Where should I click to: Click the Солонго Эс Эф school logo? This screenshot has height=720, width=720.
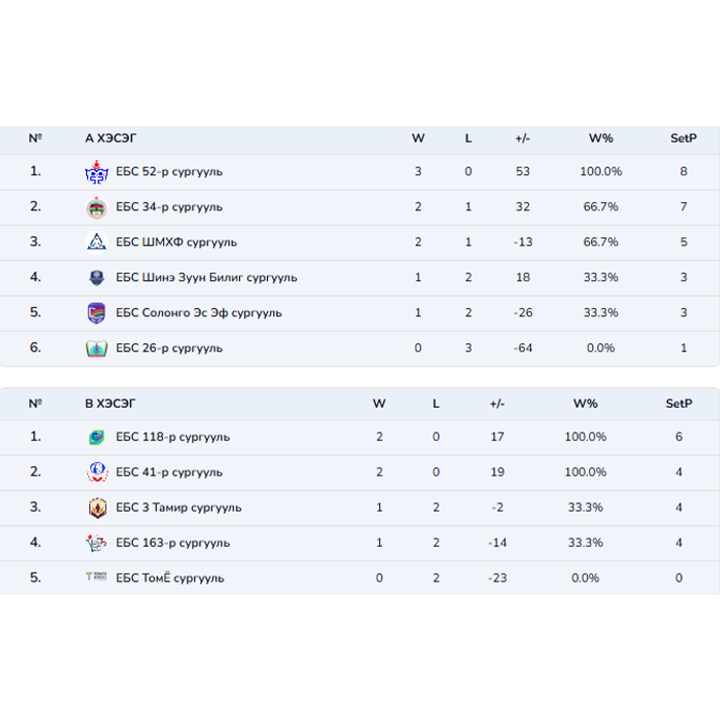96,313
